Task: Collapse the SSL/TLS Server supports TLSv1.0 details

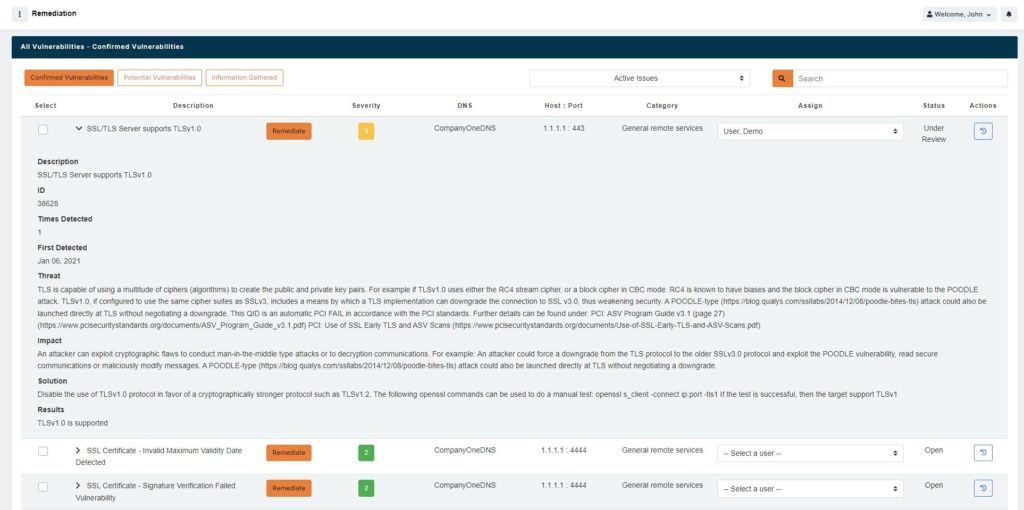Action: [x=79, y=129]
